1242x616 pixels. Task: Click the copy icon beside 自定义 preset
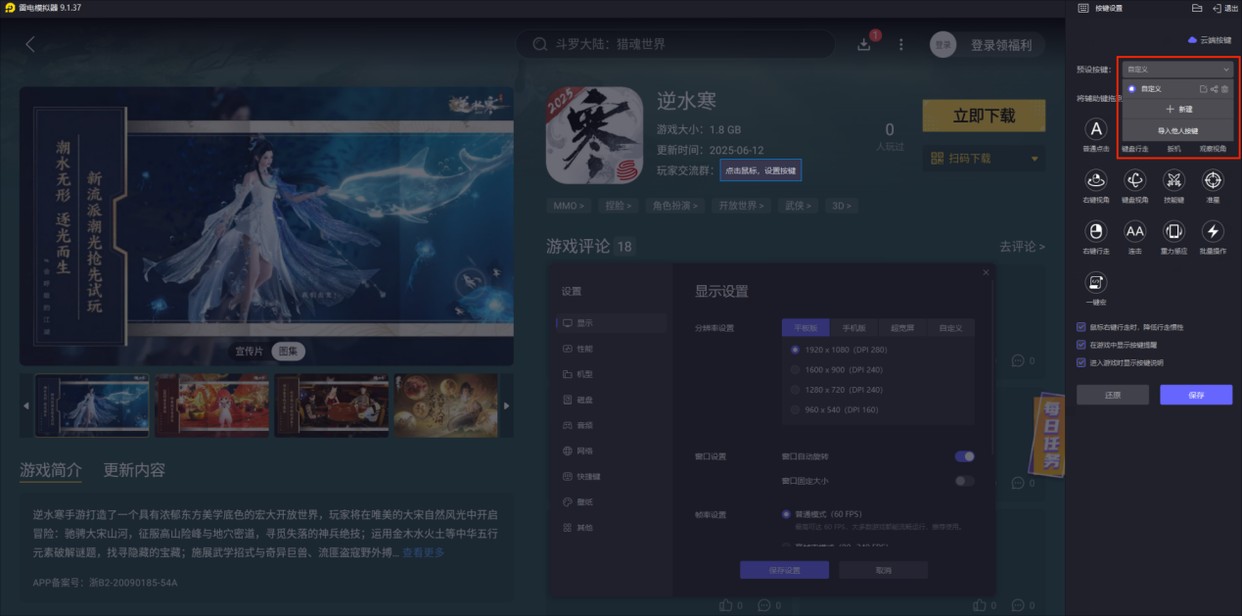pyautogui.click(x=1204, y=89)
